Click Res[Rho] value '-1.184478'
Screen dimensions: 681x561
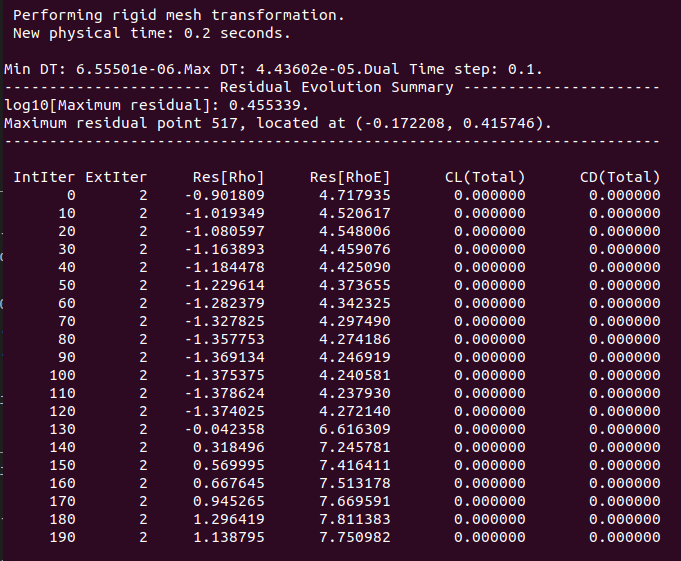225,267
